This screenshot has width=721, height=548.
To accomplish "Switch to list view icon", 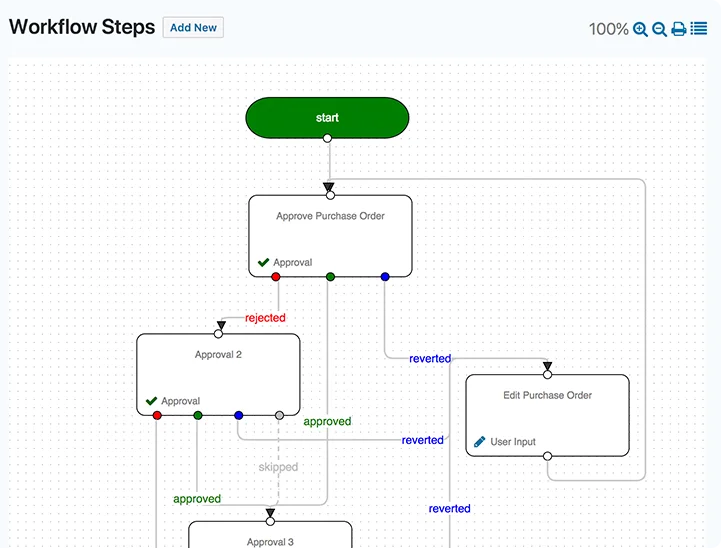I will (699, 29).
